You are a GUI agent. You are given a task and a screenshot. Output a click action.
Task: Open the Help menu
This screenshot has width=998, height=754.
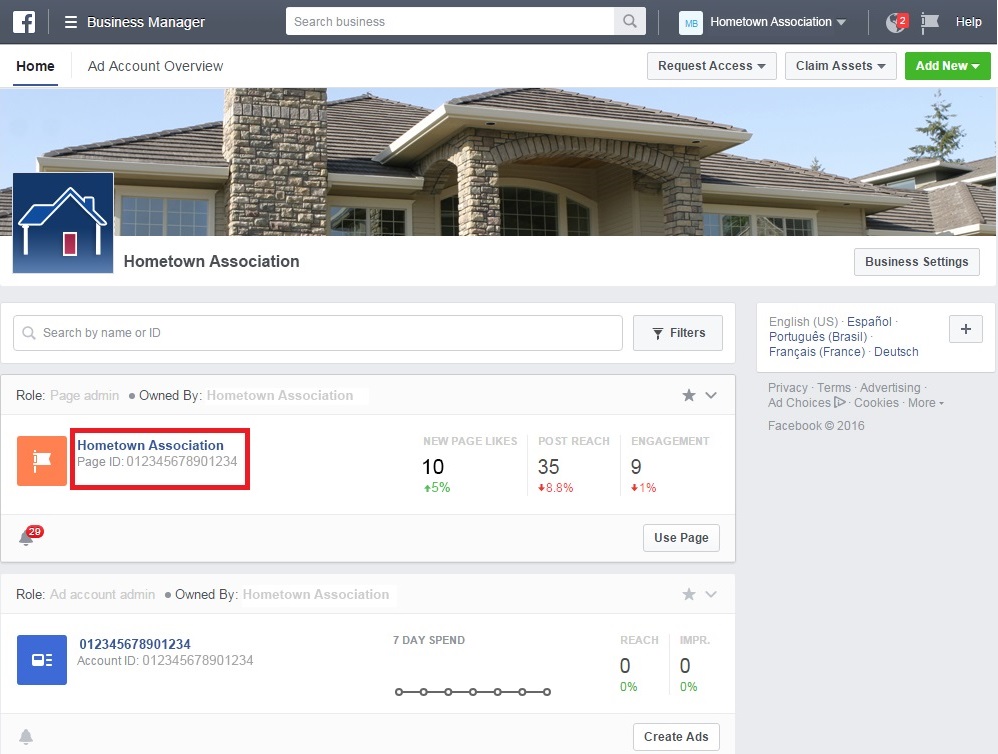[x=968, y=22]
